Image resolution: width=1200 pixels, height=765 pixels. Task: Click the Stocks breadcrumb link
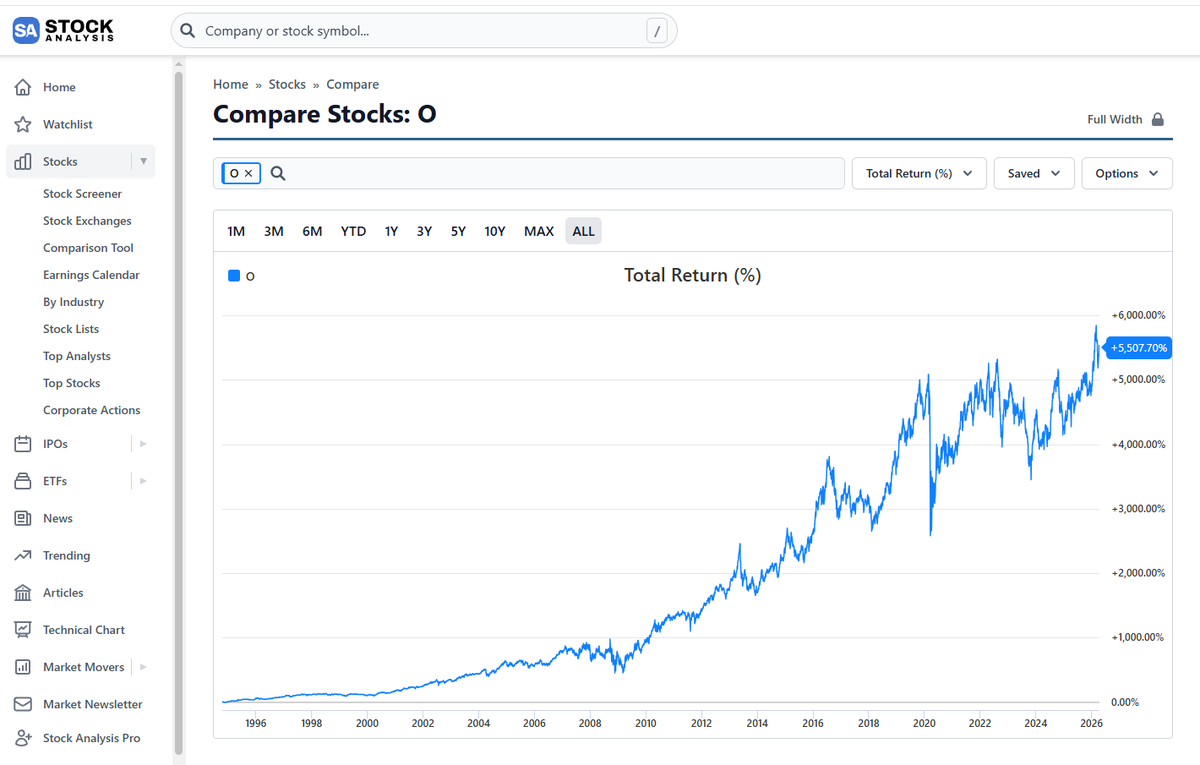pyautogui.click(x=287, y=85)
